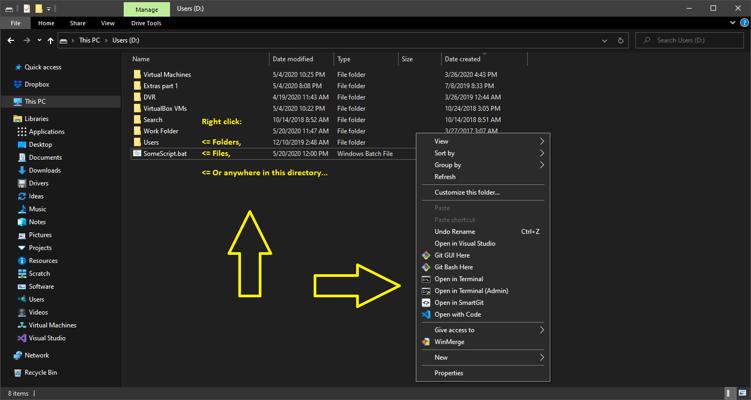
Task: Click the WinMerge icon in context menu
Action: [x=426, y=342]
